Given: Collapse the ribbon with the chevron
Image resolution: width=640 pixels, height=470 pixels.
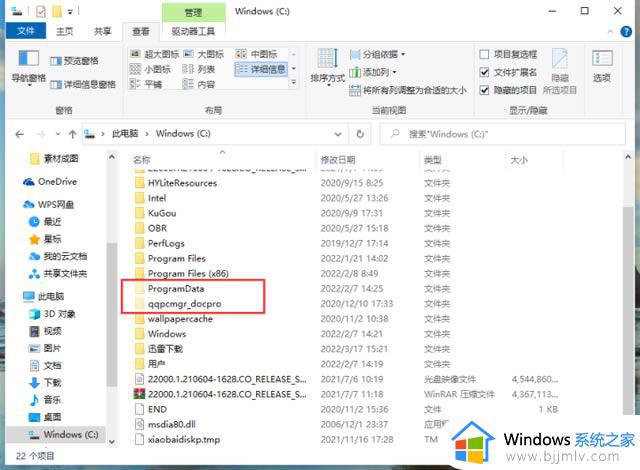Looking at the screenshot, I should (x=611, y=31).
